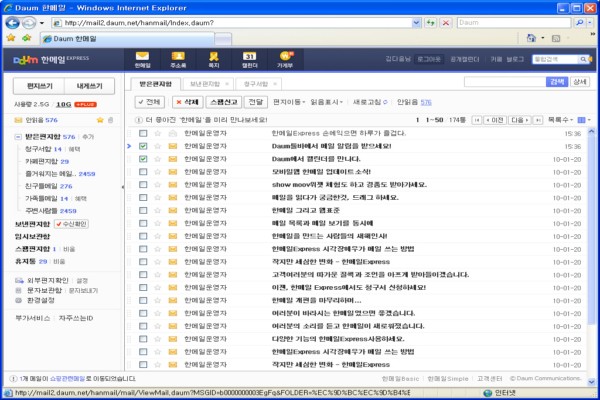Click the 스팸신고 report spam button
Screen dimensions: 600x400
[224, 102]
